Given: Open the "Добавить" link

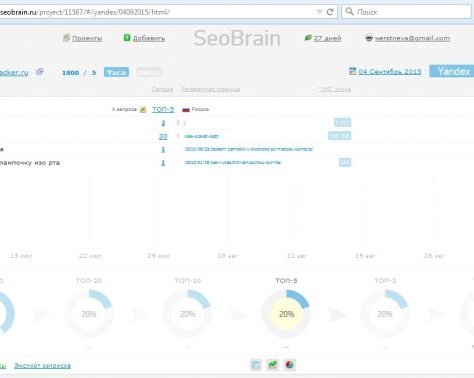Looking at the screenshot, I should (149, 38).
